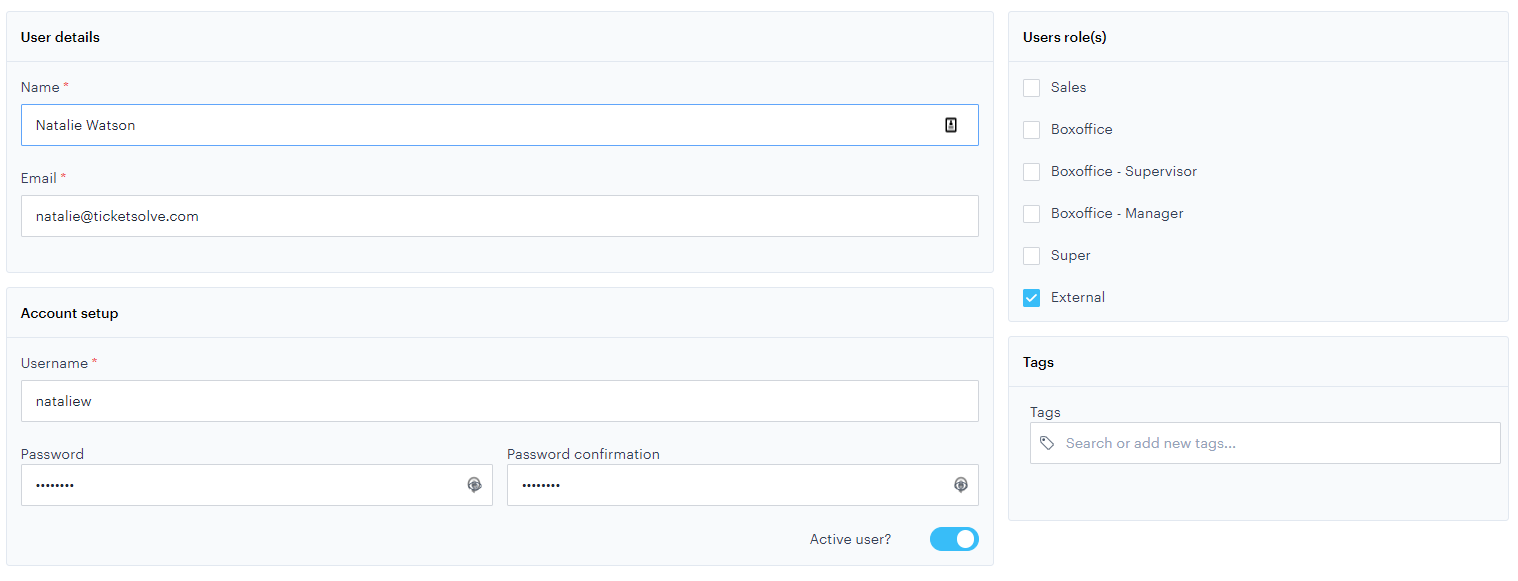Image resolution: width=1518 pixels, height=581 pixels.
Task: Check the Super role checkbox
Action: (1031, 255)
